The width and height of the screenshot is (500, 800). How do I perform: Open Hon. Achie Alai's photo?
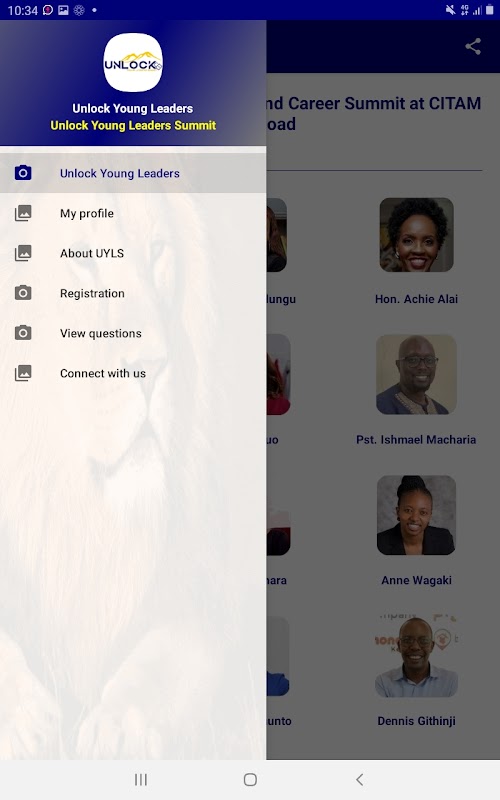tap(416, 235)
